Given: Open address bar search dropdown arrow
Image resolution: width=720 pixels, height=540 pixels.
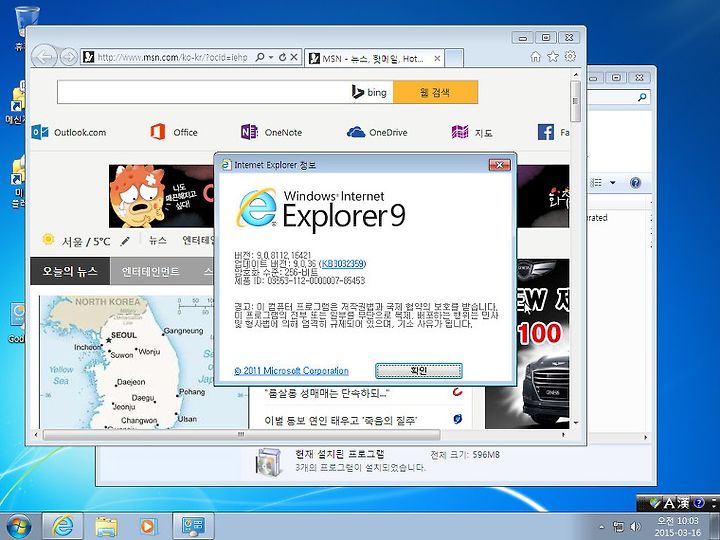Looking at the screenshot, I should [x=271, y=57].
